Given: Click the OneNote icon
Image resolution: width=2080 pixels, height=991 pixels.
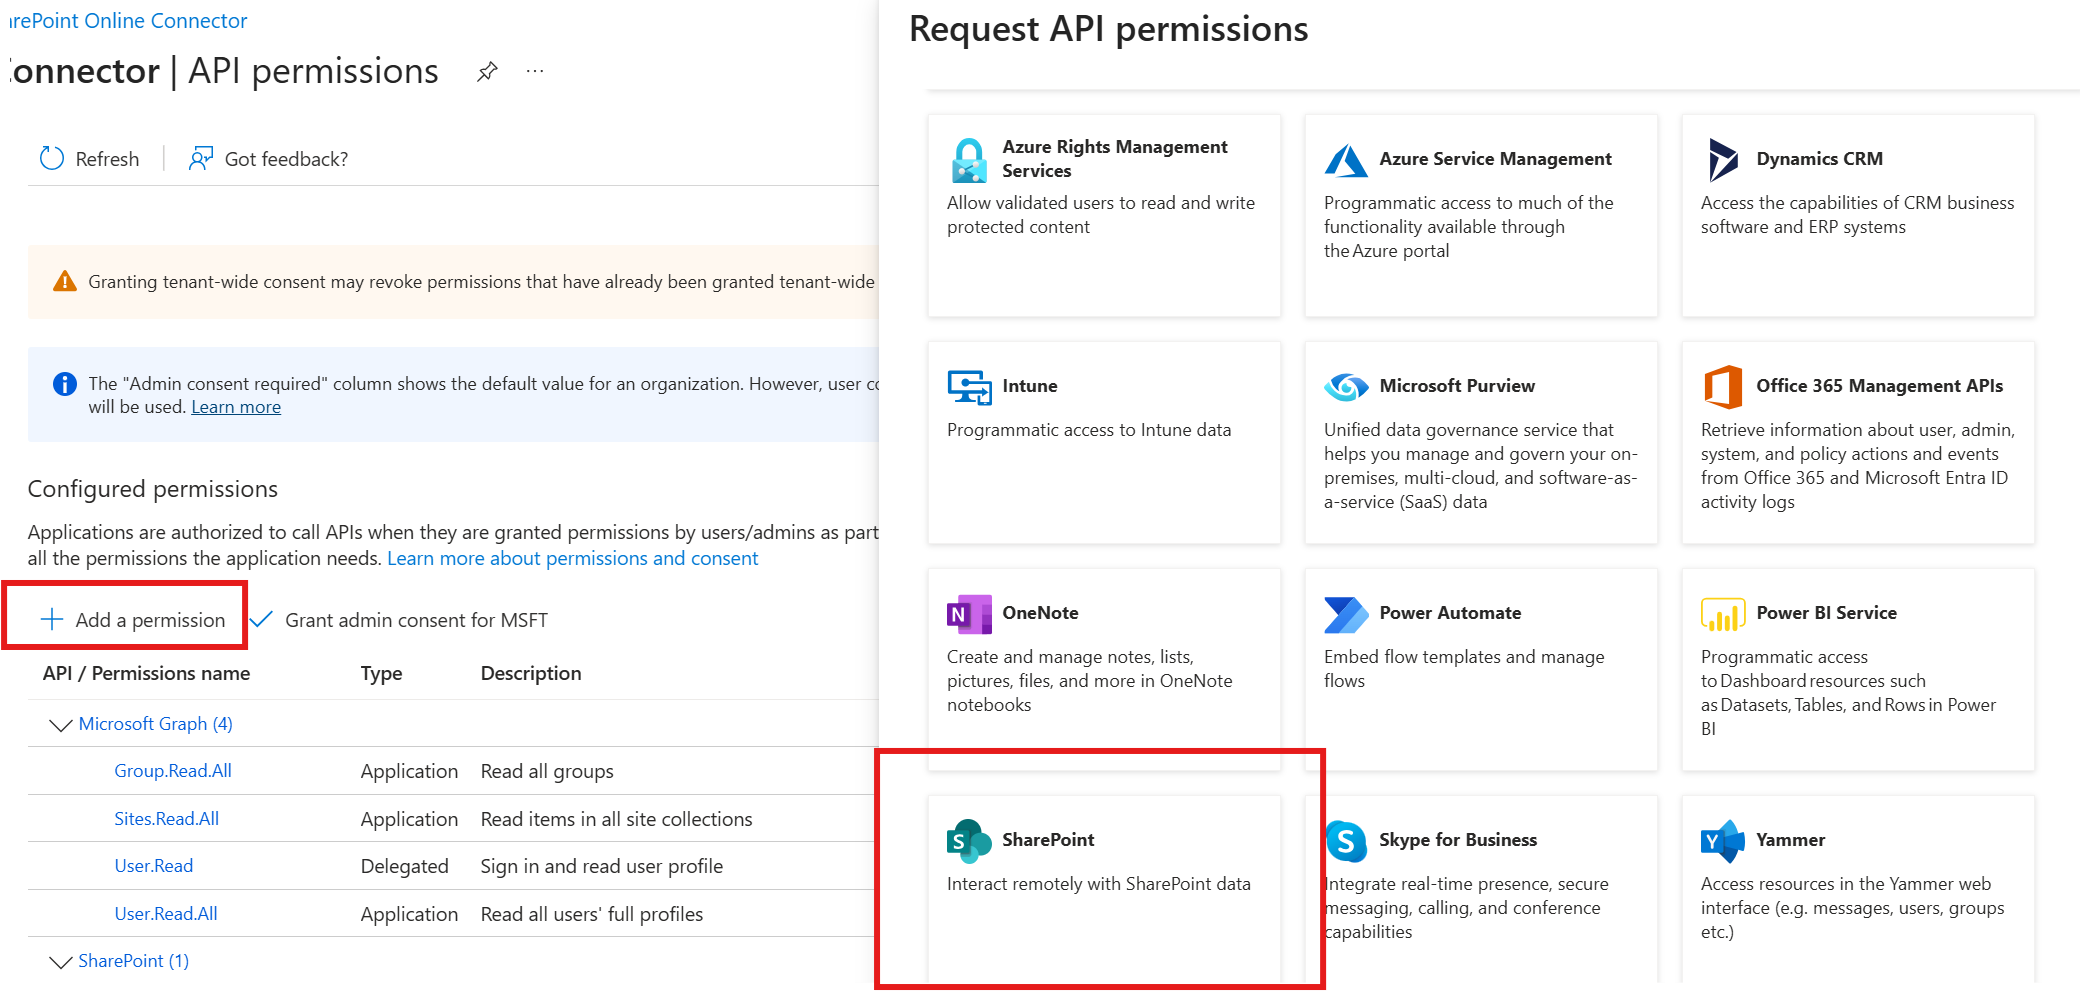Looking at the screenshot, I should pos(969,614).
